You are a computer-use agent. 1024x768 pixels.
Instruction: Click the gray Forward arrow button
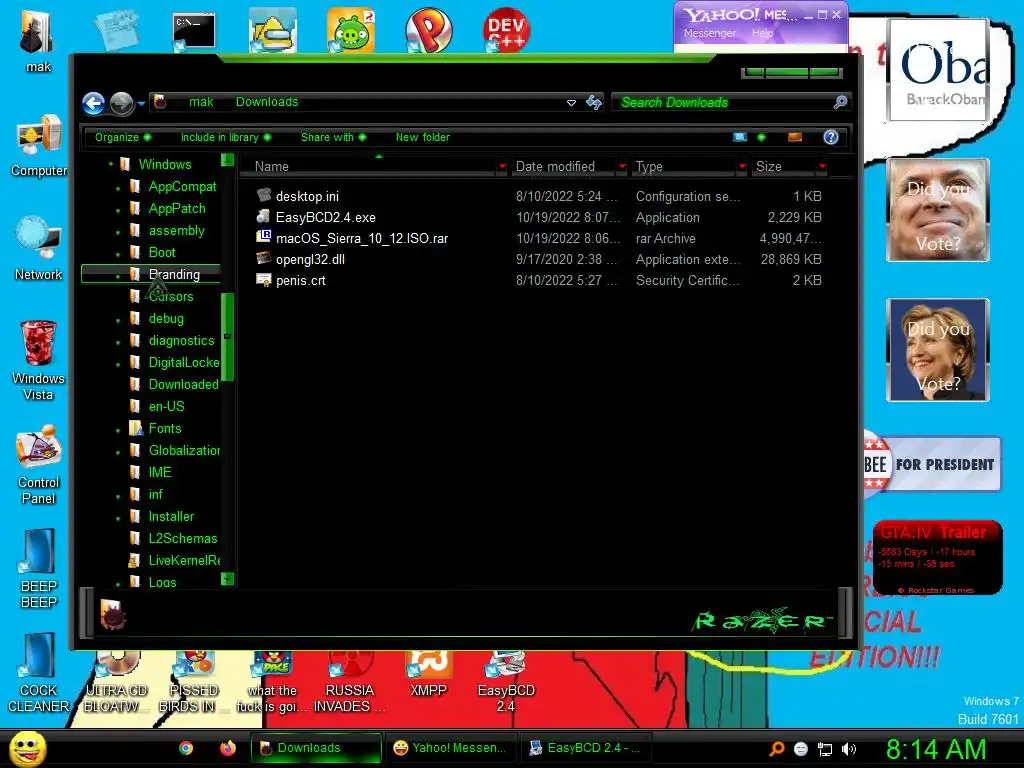click(121, 103)
